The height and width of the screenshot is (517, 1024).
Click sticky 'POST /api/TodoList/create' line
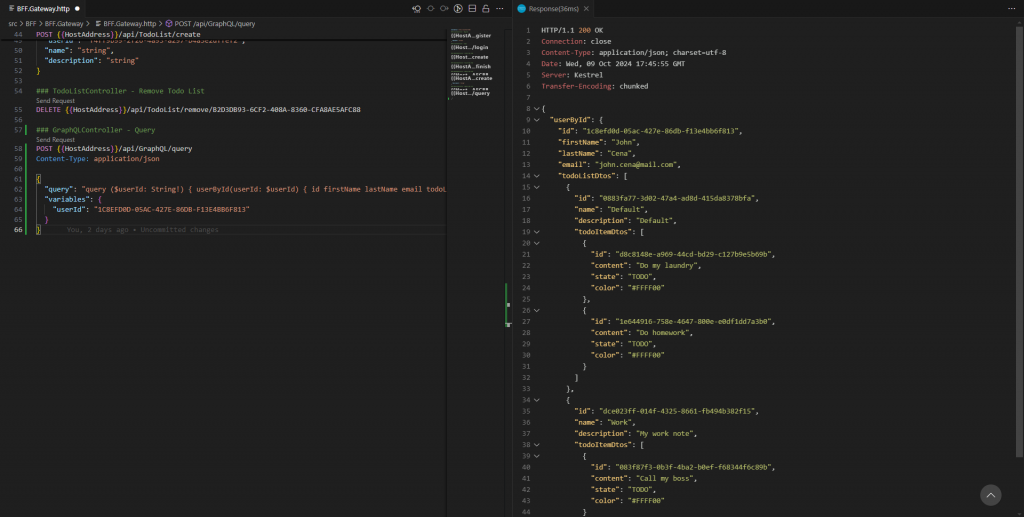pyautogui.click(x=118, y=35)
